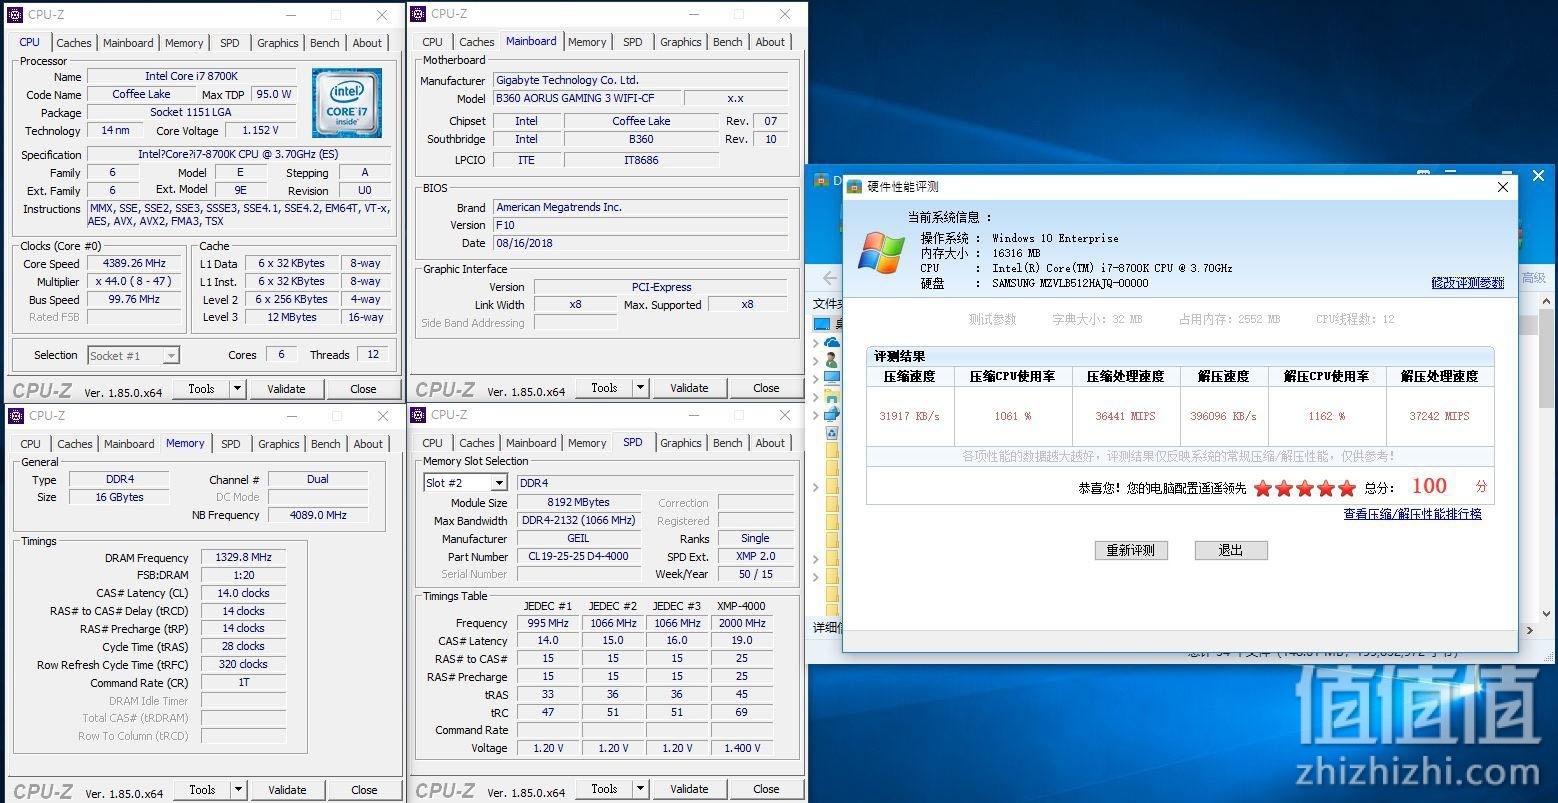Select the This PC monitor icon in tree
Screen dimensions: 1558x803
(832, 378)
